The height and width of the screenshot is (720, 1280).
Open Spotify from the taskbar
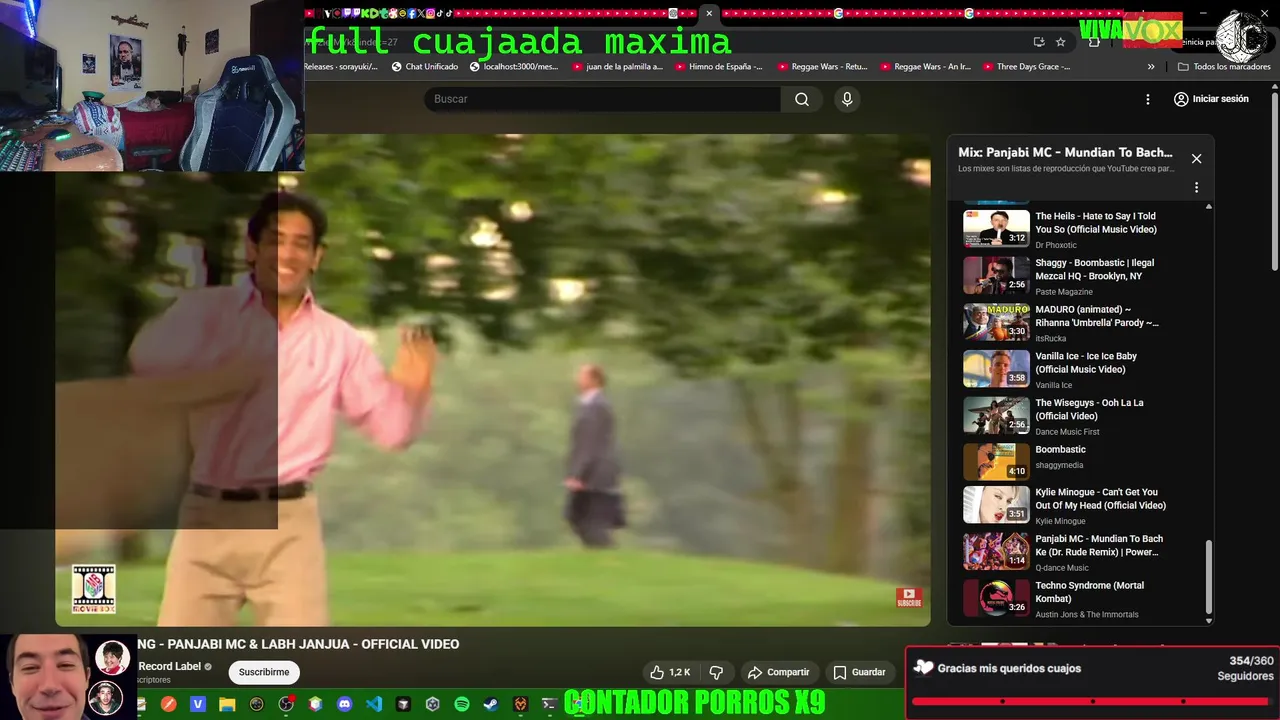[461, 704]
